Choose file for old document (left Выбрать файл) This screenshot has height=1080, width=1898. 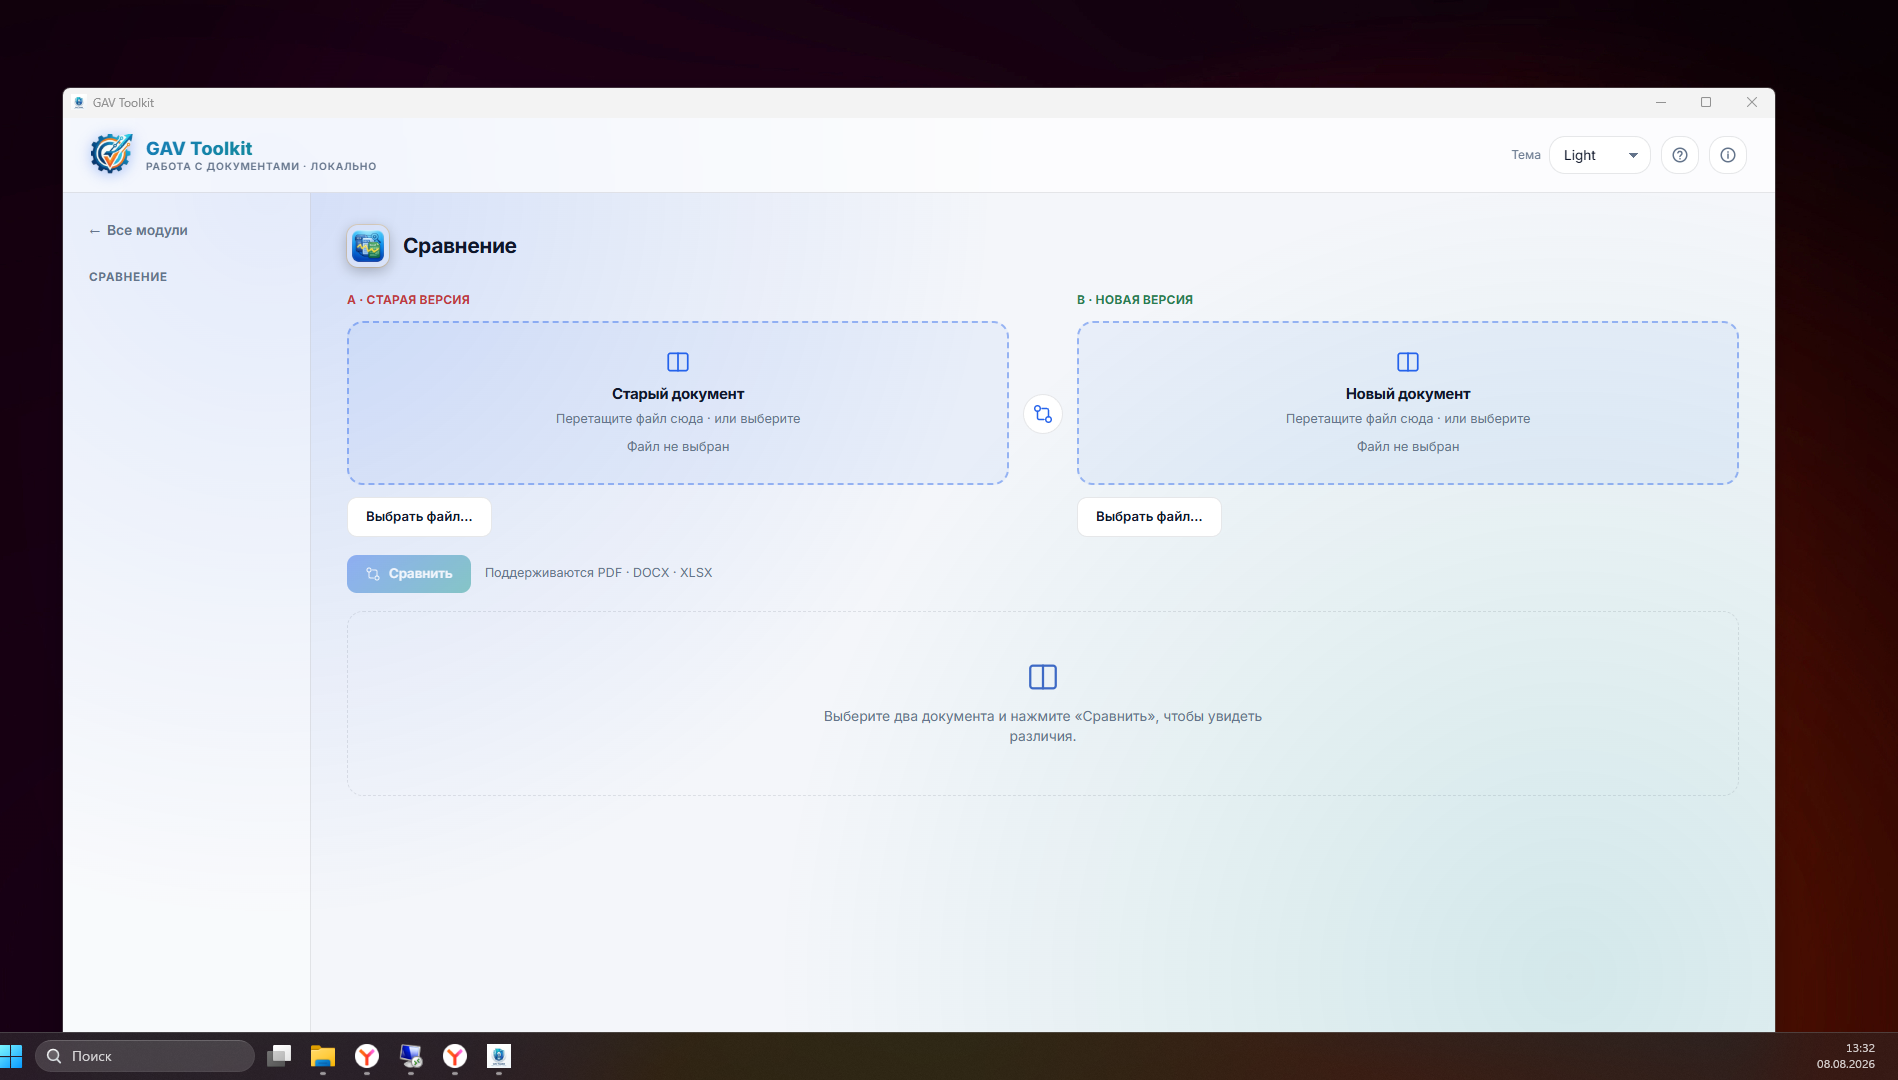click(419, 517)
